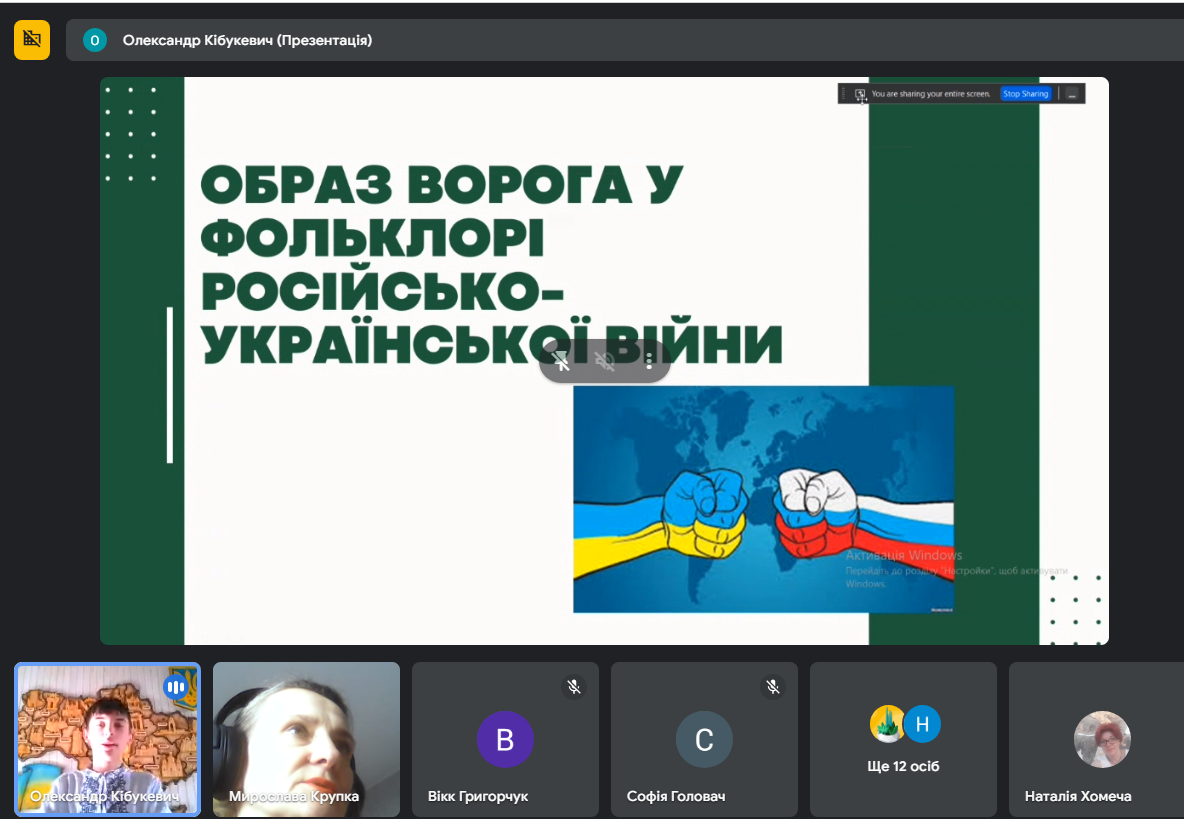The height and width of the screenshot is (819, 1184).
Task: Select the teal 'O' avatar in presenter header
Action: pos(95,40)
